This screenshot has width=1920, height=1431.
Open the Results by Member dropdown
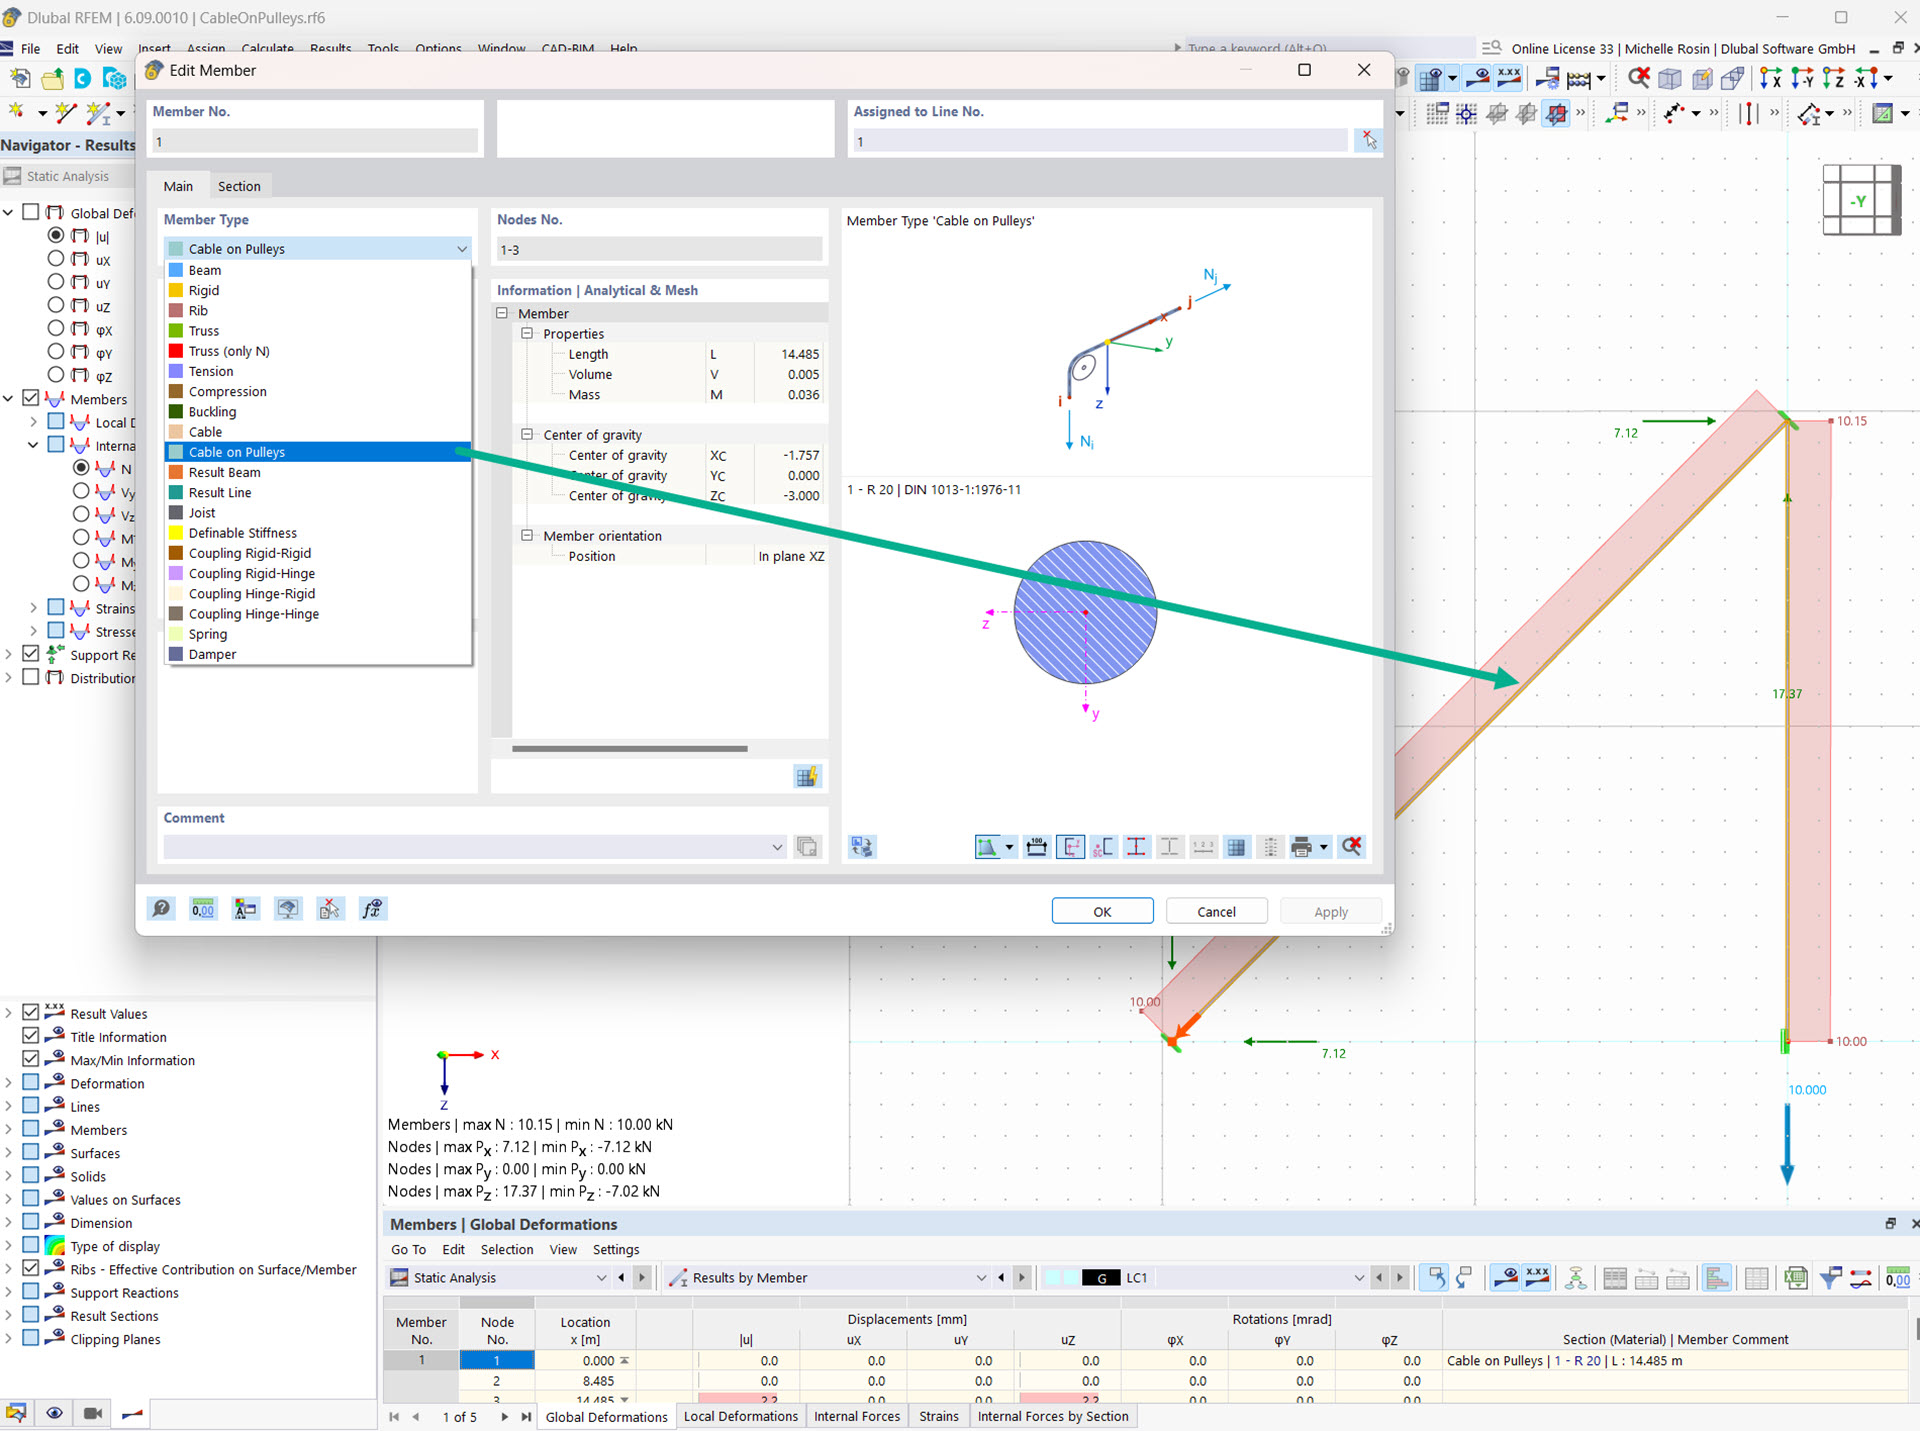coord(980,1278)
